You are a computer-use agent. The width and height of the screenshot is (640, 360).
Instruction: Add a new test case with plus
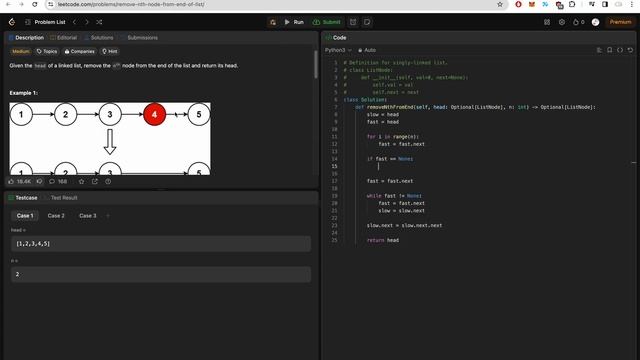click(x=108, y=216)
